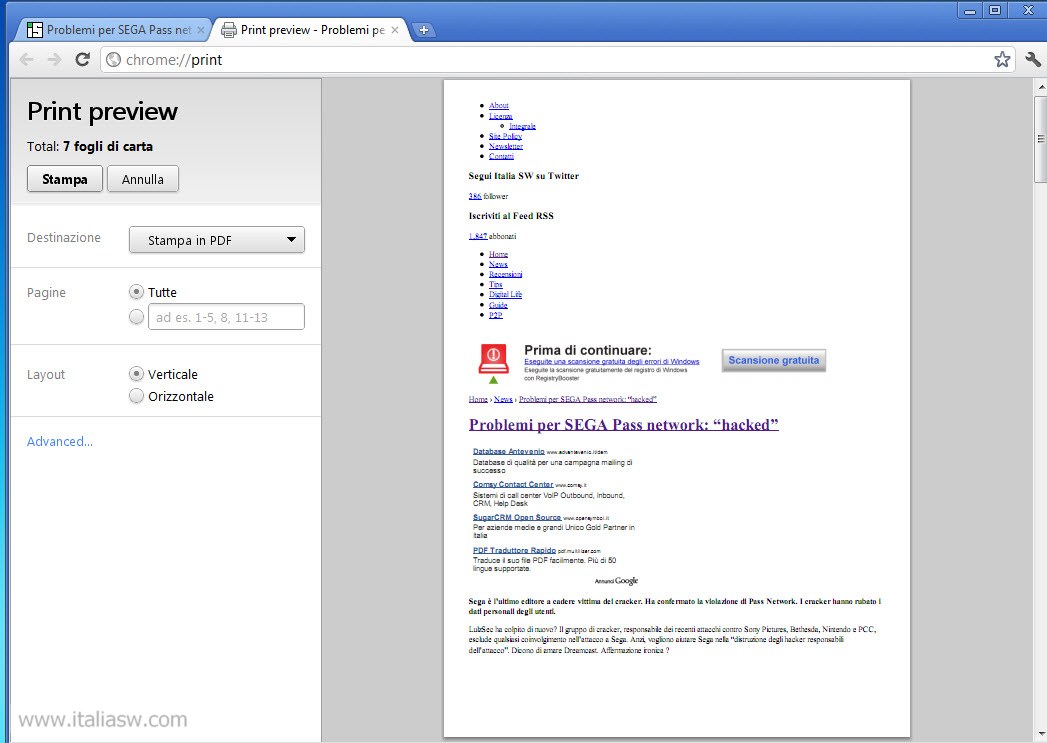
Task: Open a new tab with the plus button
Action: tap(423, 30)
